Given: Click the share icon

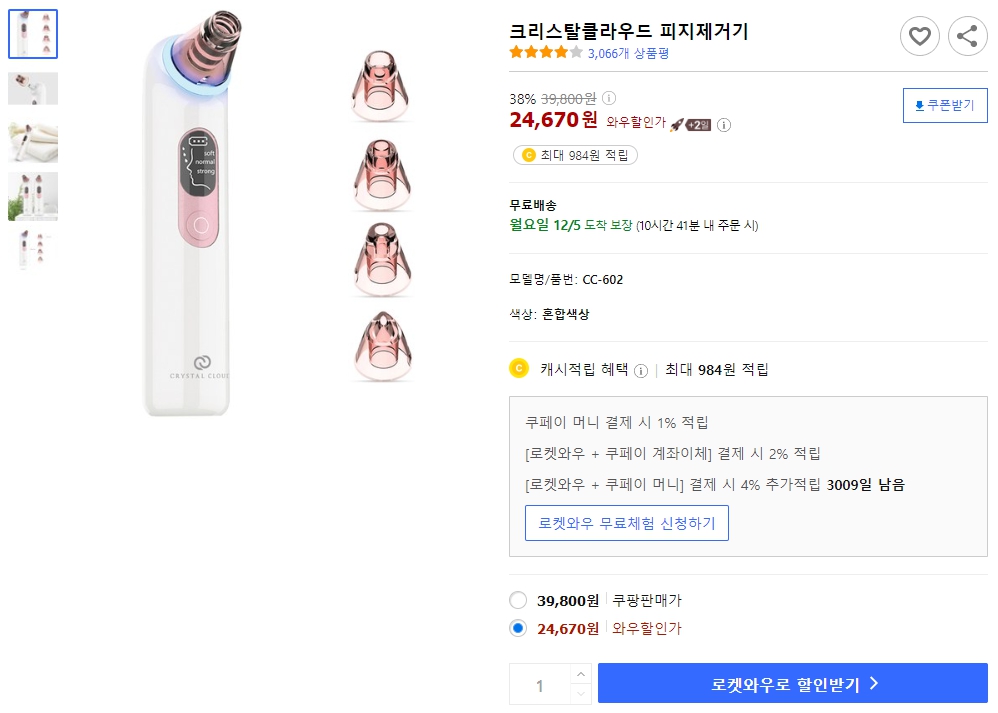Looking at the screenshot, I should click(966, 36).
